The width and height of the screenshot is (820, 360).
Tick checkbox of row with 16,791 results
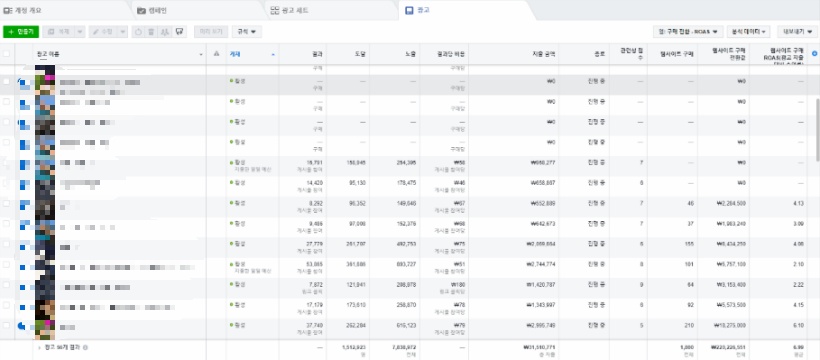[6, 163]
